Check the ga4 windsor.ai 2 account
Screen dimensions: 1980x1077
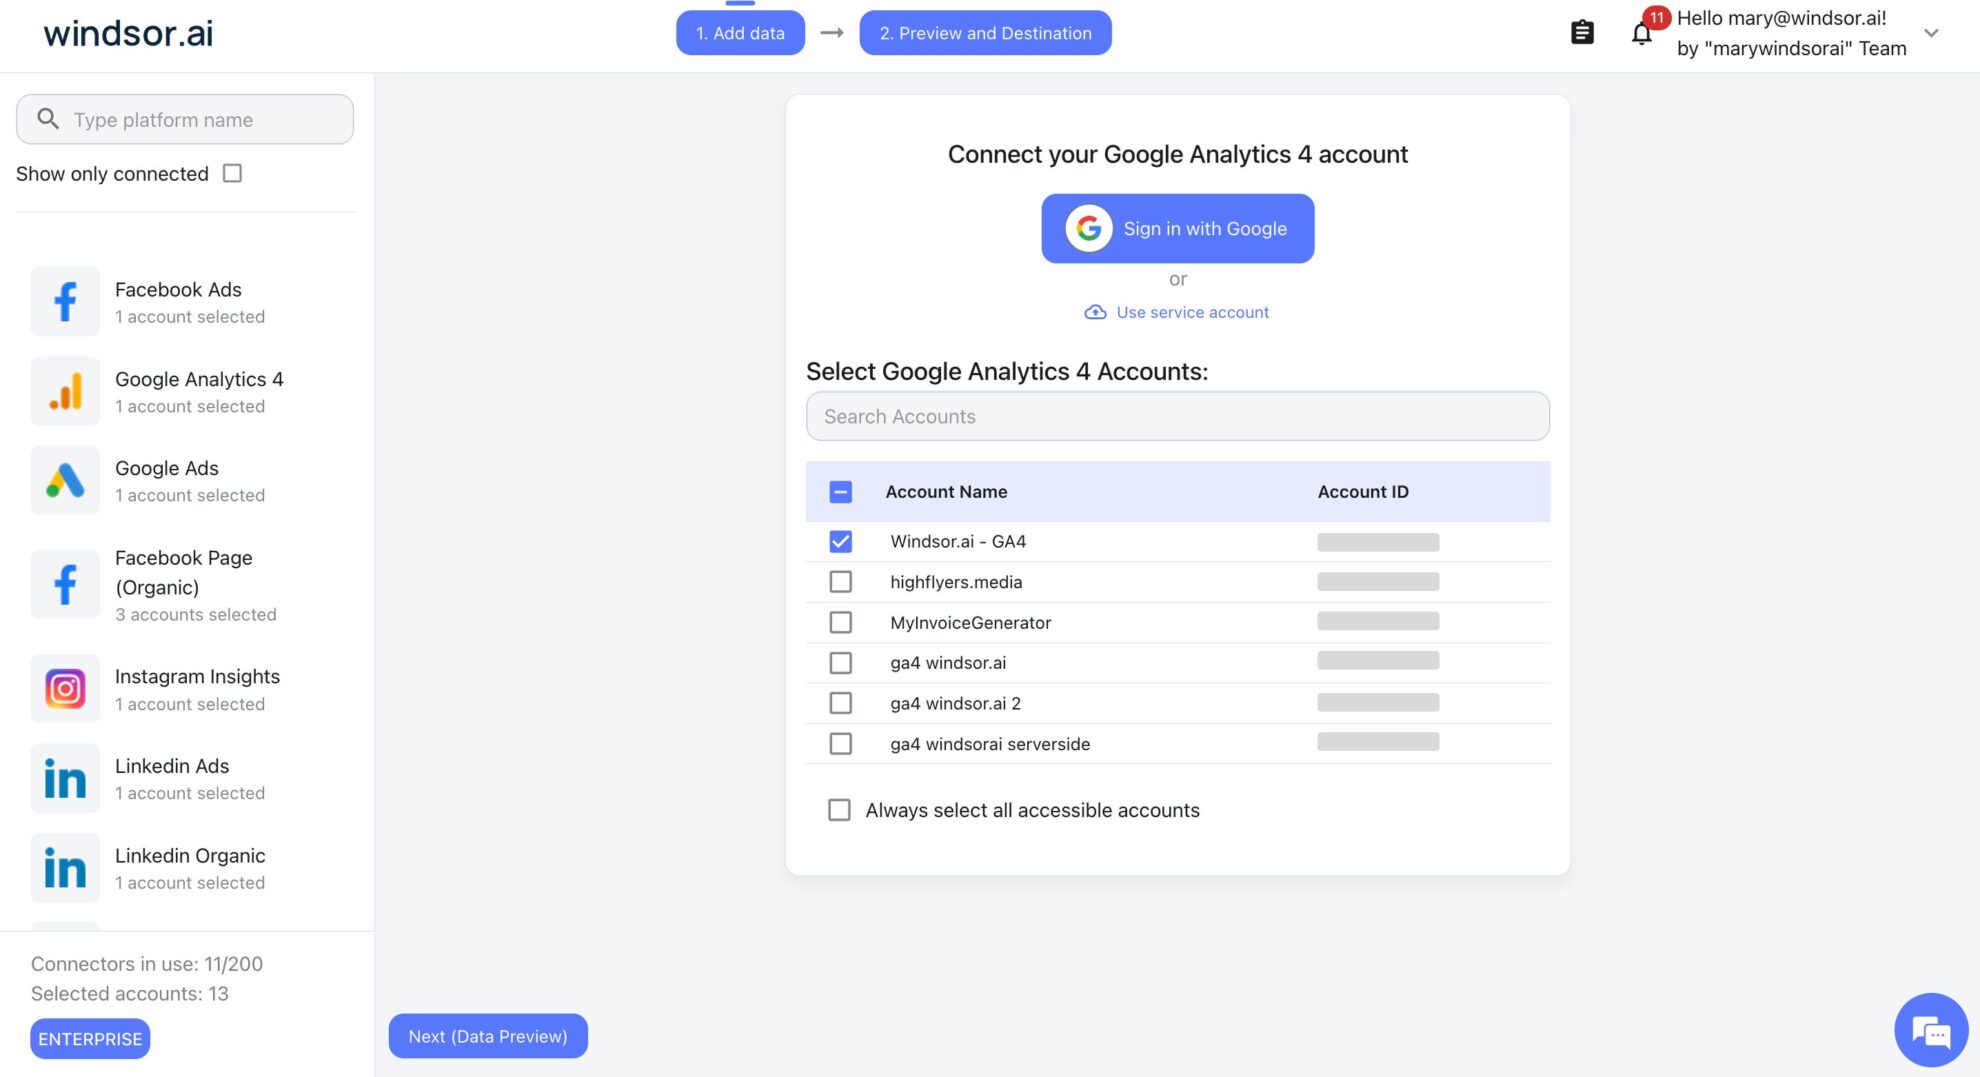[x=841, y=703]
